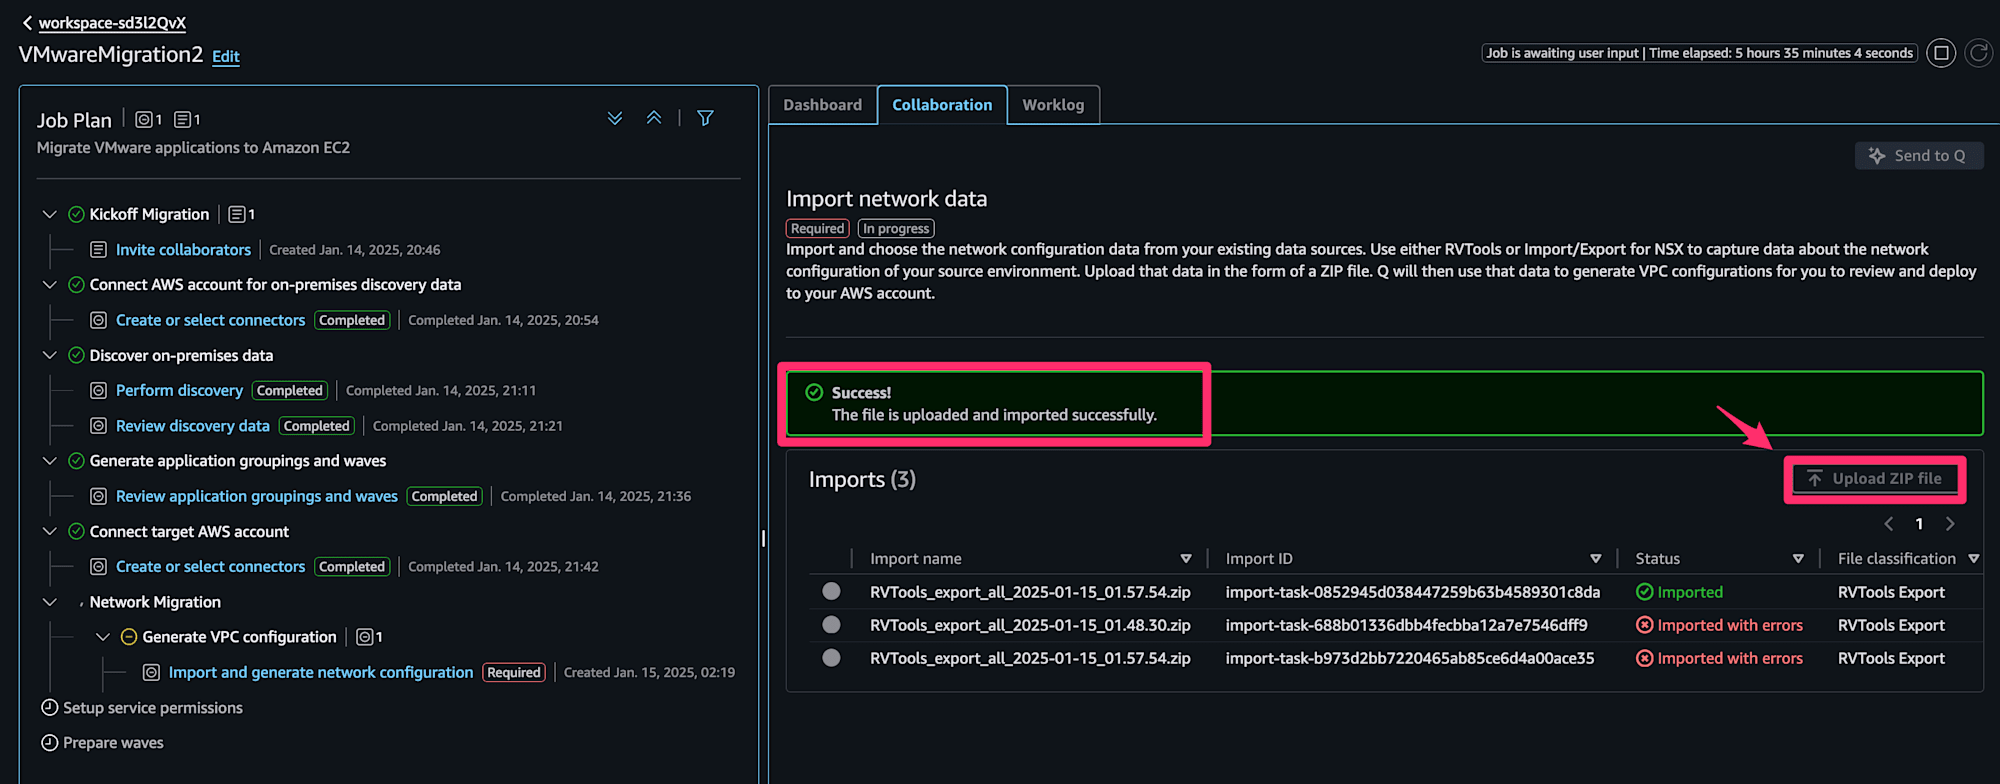
Task: Click Imported with errors for import-task-b973d2bb
Action: click(x=1720, y=658)
